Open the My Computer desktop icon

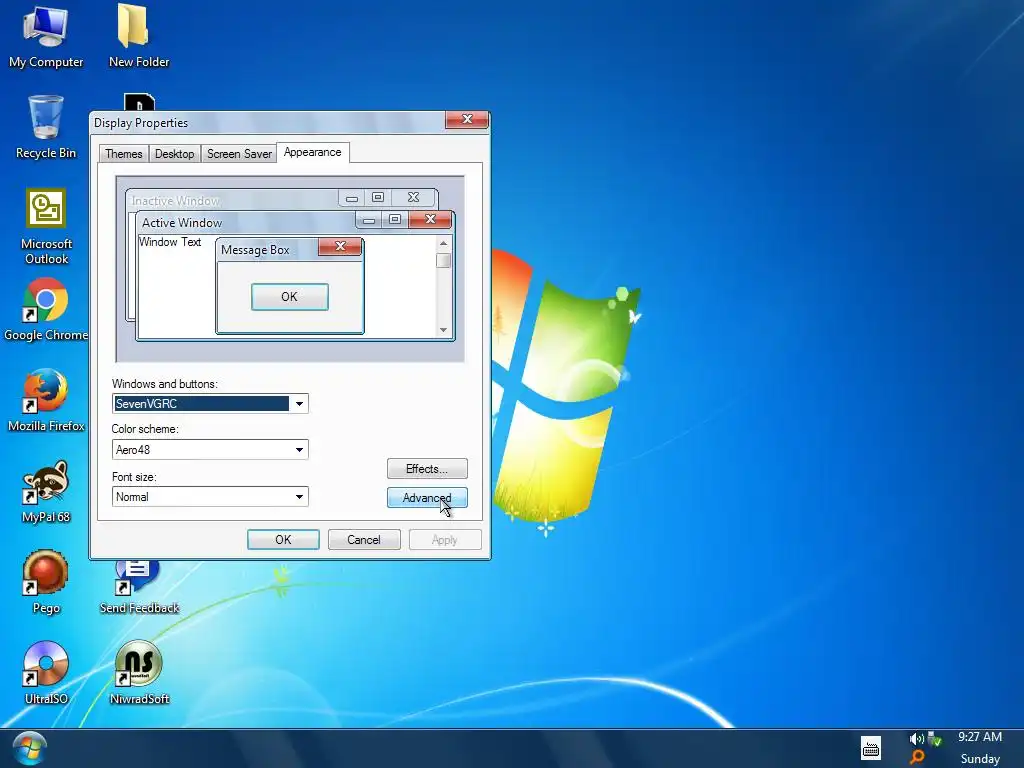pyautogui.click(x=46, y=37)
